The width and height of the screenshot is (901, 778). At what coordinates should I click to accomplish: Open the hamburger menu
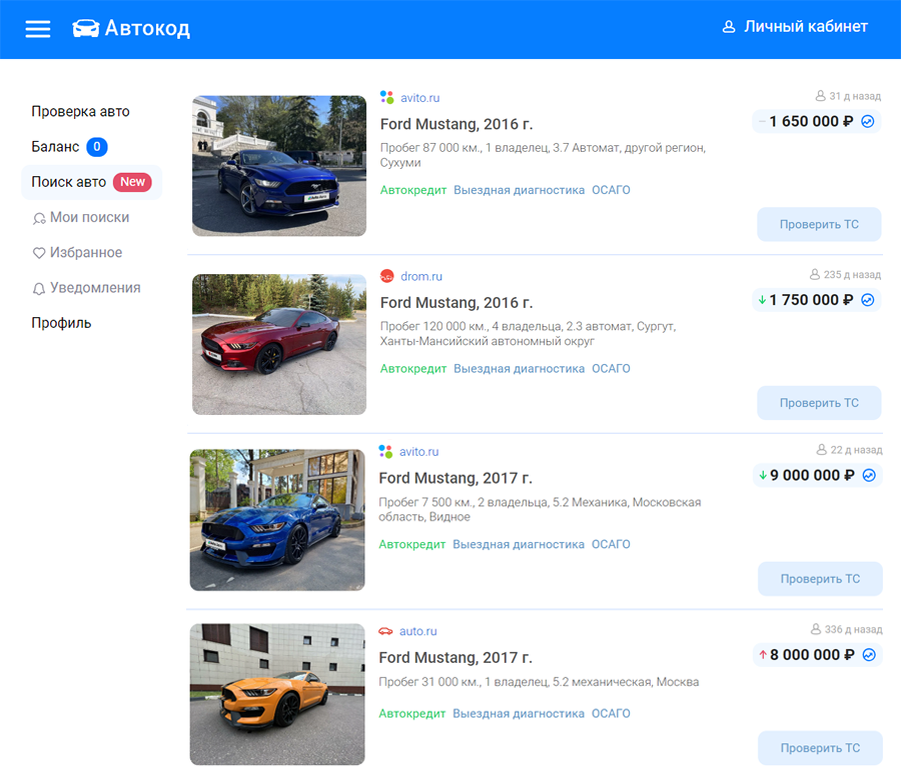pyautogui.click(x=38, y=29)
